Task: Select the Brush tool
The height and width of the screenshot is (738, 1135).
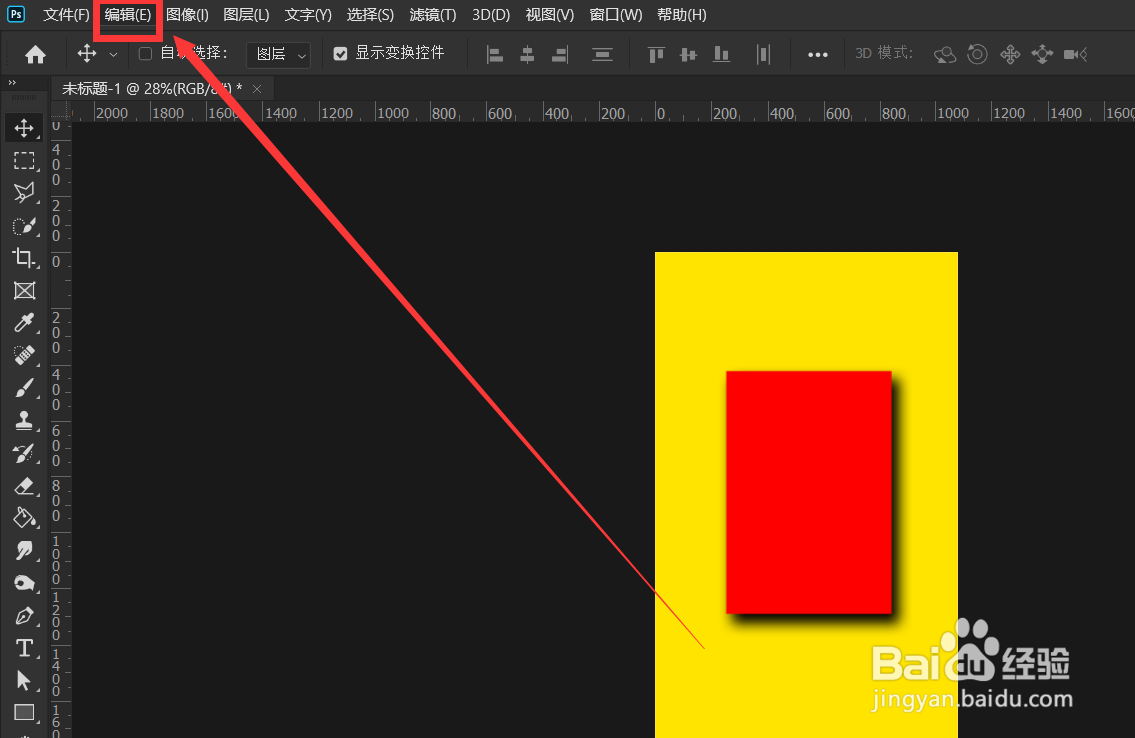Action: (24, 388)
